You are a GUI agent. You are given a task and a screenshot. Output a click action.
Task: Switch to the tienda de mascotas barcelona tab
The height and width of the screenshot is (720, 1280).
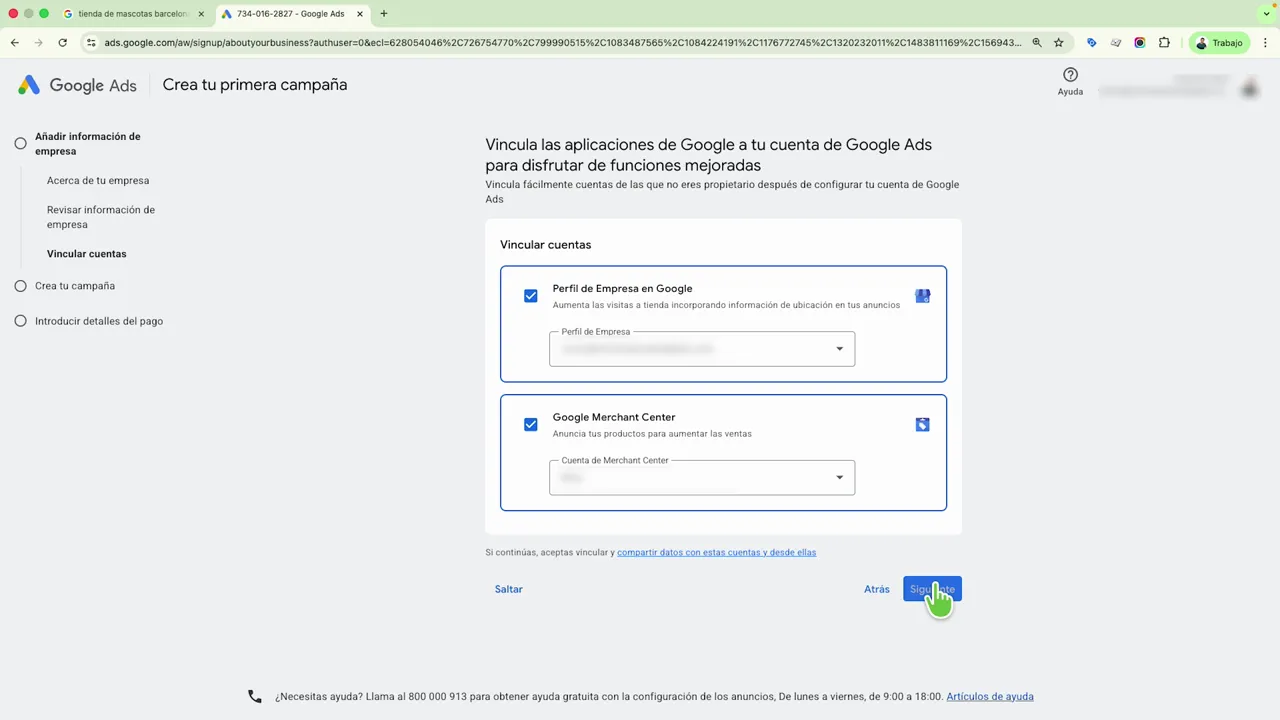[x=133, y=14]
